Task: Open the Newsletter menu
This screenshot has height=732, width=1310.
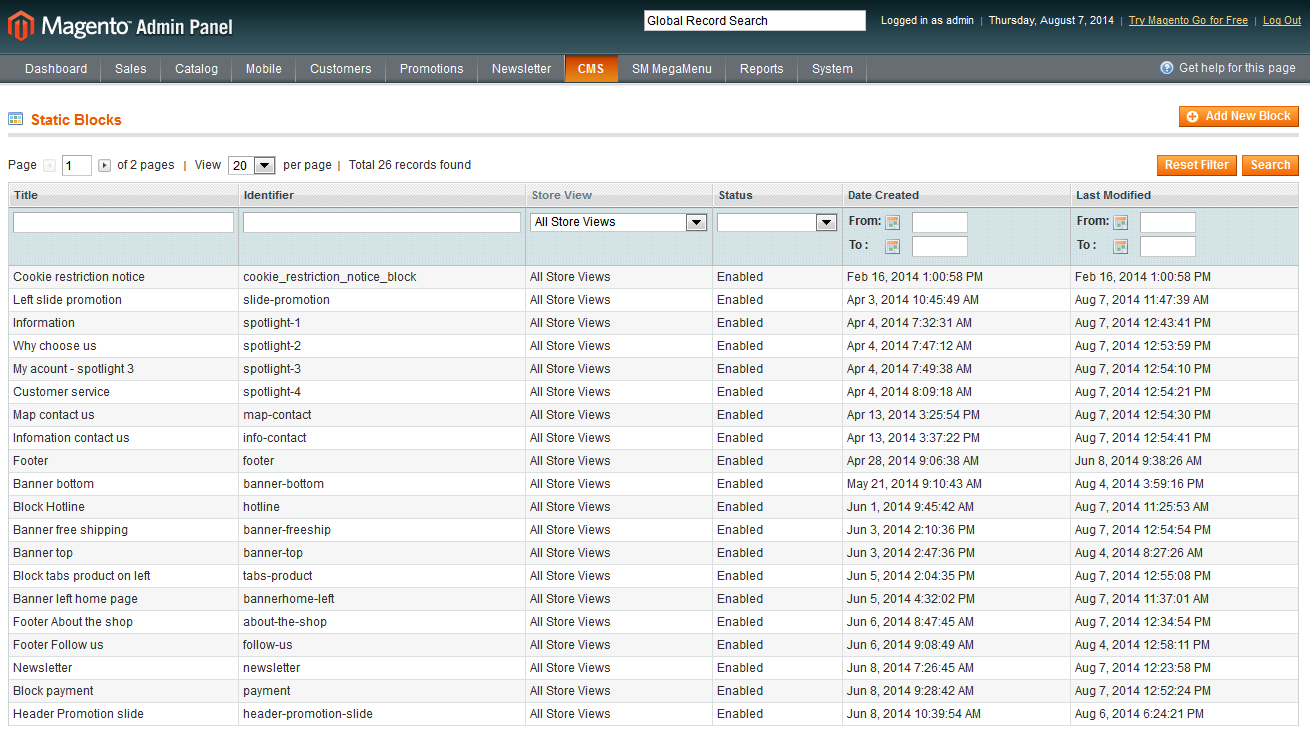Action: pyautogui.click(x=522, y=69)
